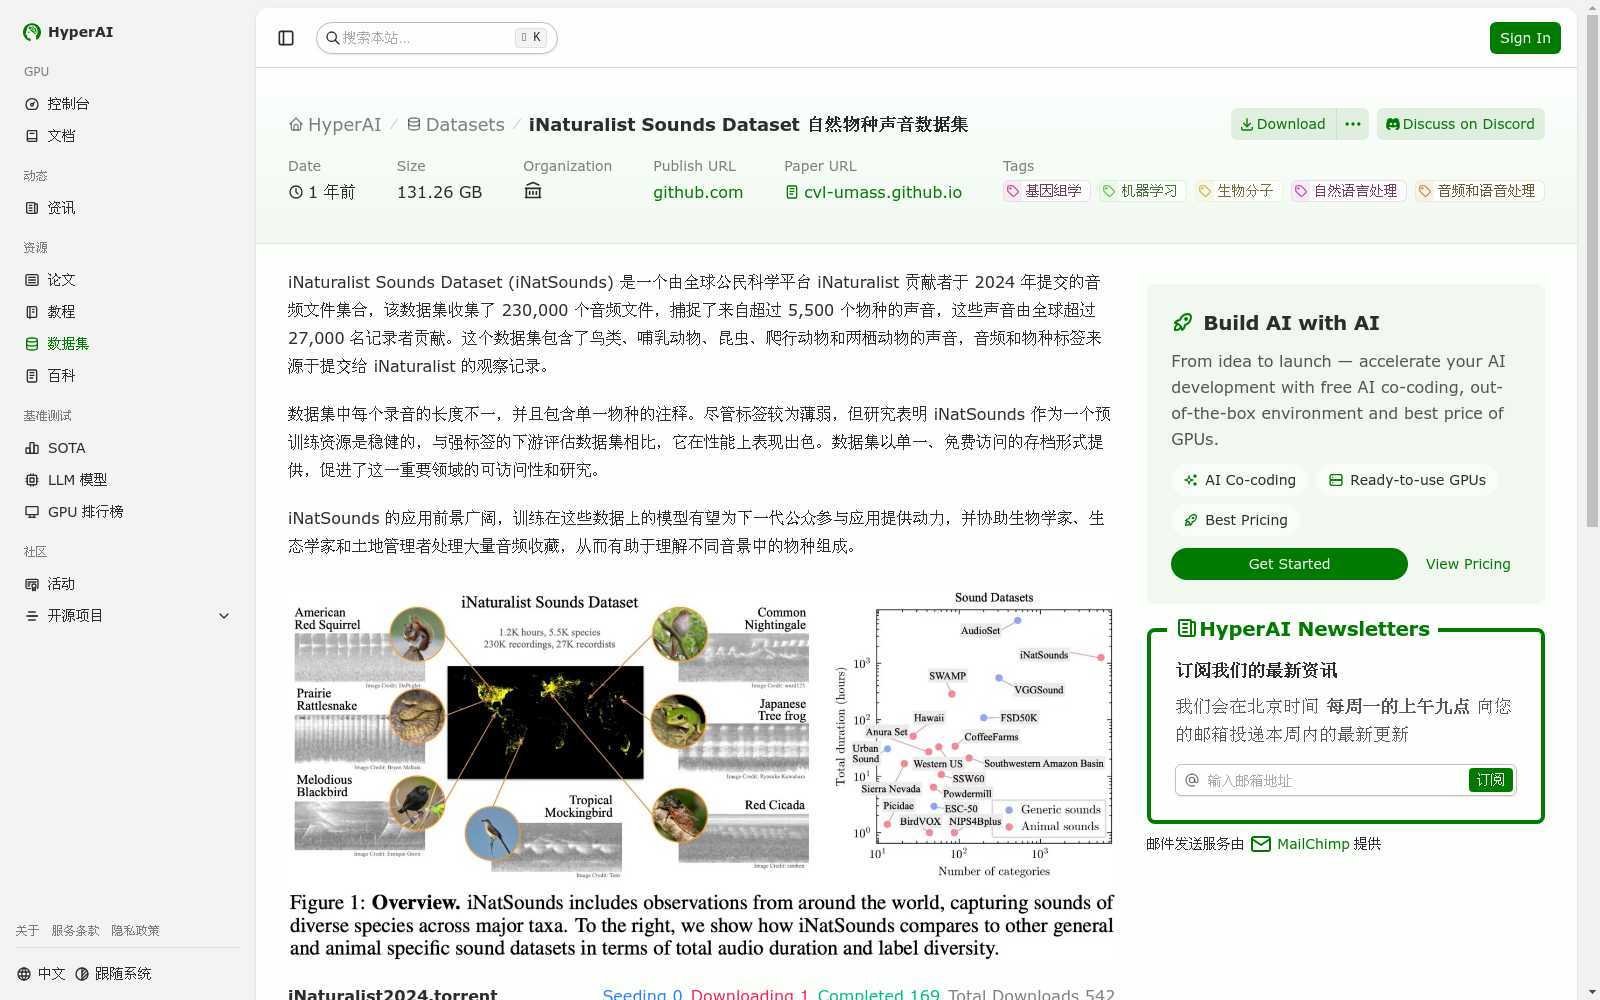Click the page vertical scrollbar thumb

[1592, 270]
